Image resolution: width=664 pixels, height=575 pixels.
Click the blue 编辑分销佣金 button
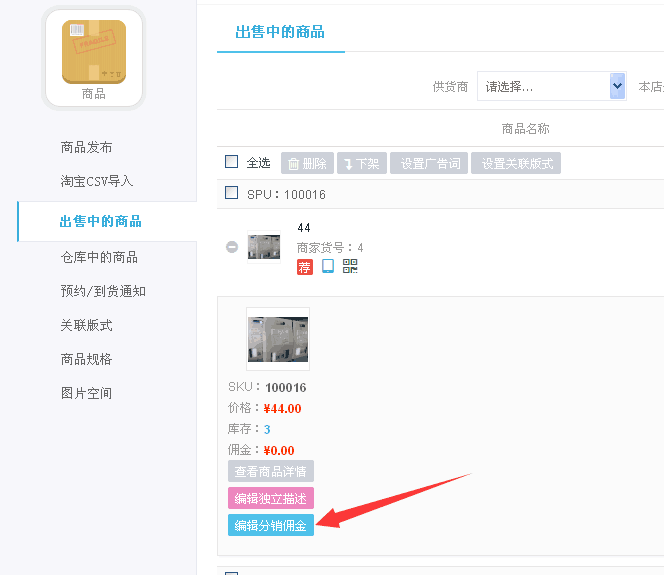point(271,525)
